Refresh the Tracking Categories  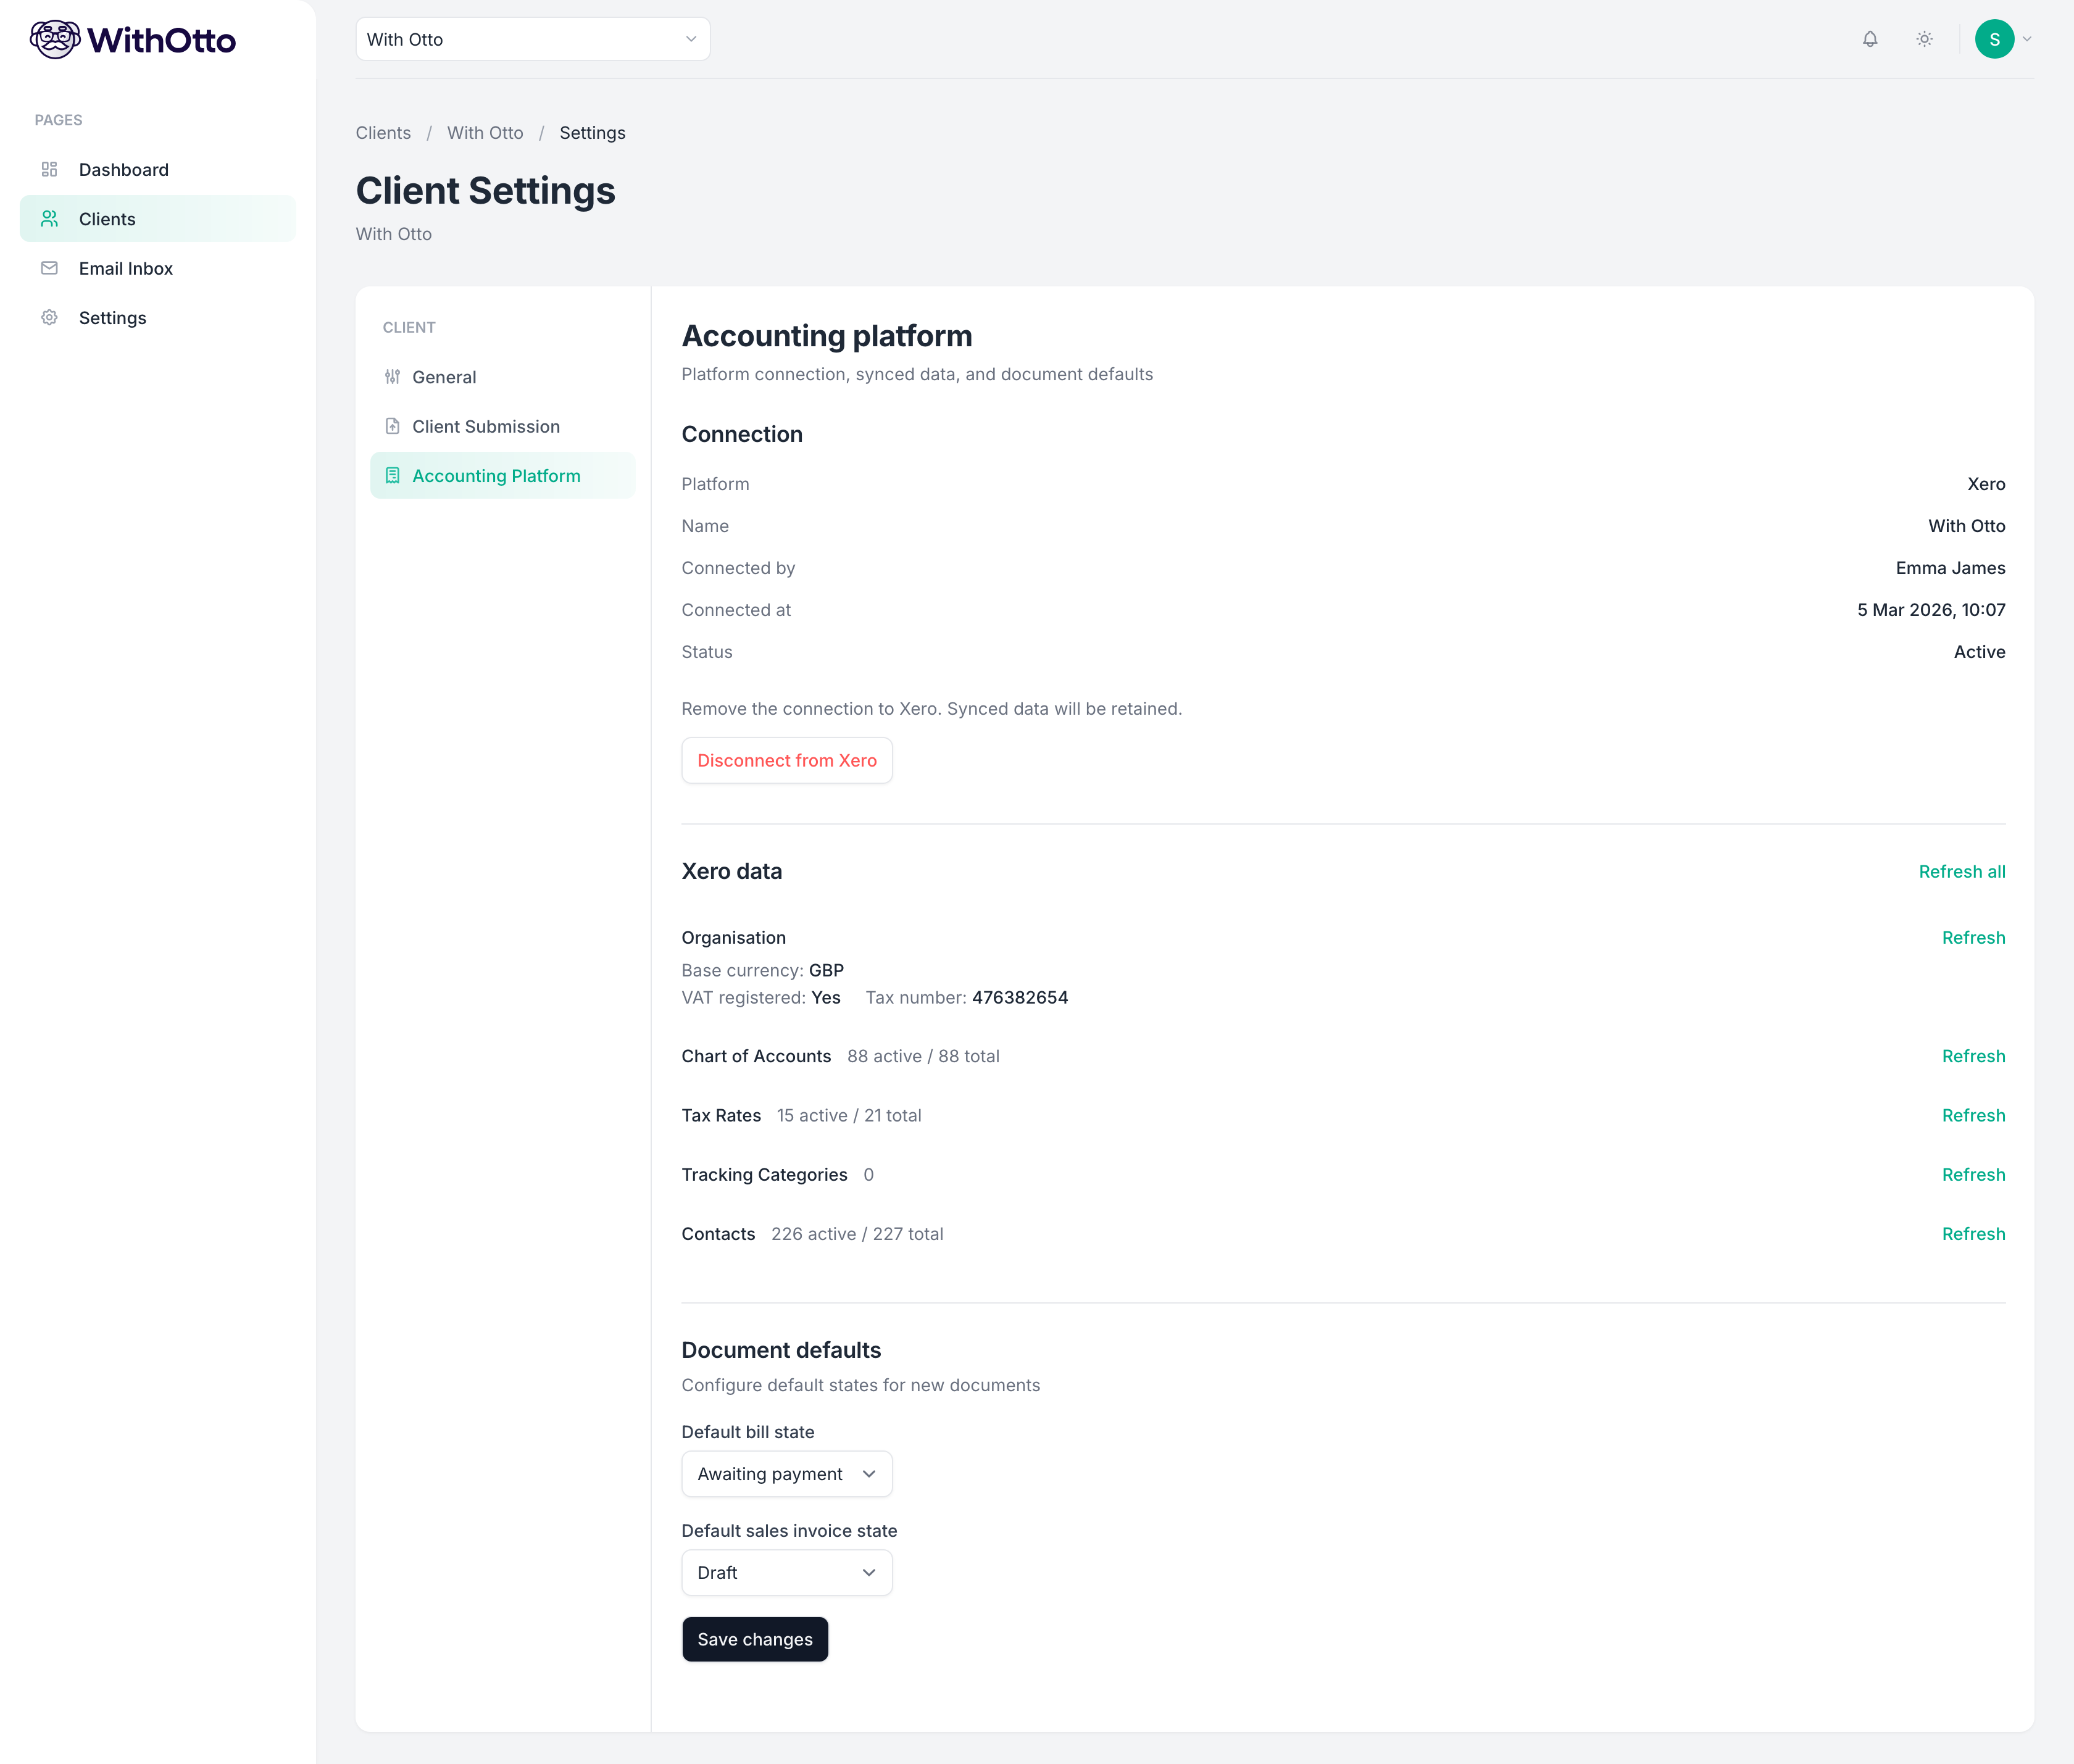pos(1973,1174)
